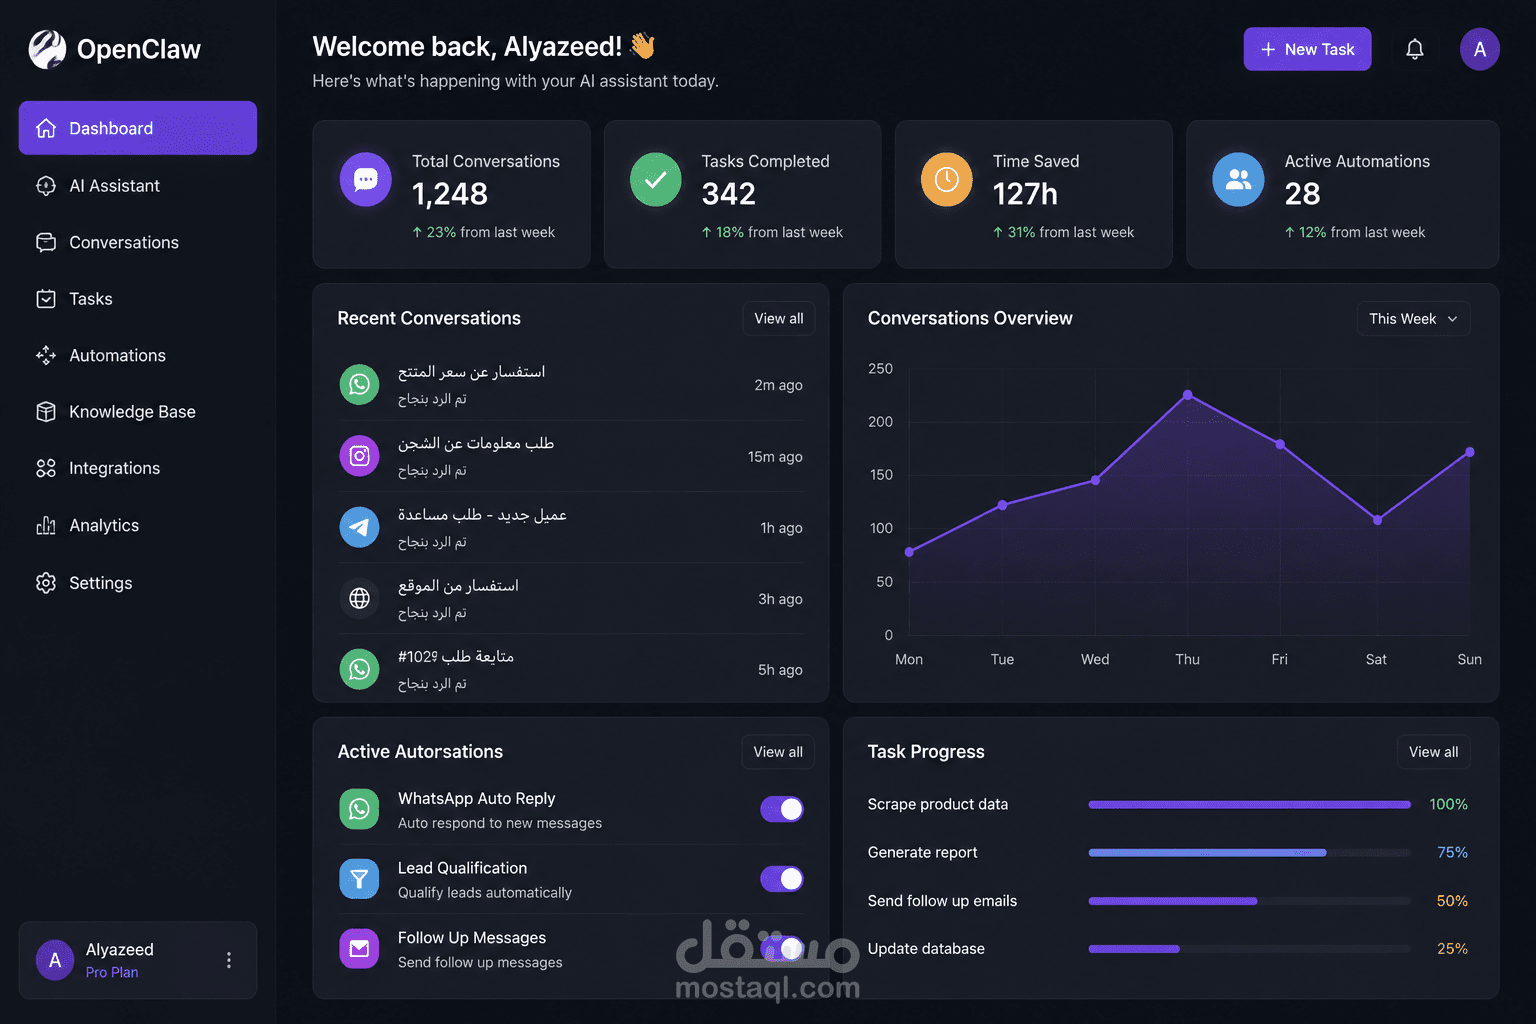Click the WhatsApp icon of the 2m ago conversation
1536x1024 pixels.
point(359,384)
